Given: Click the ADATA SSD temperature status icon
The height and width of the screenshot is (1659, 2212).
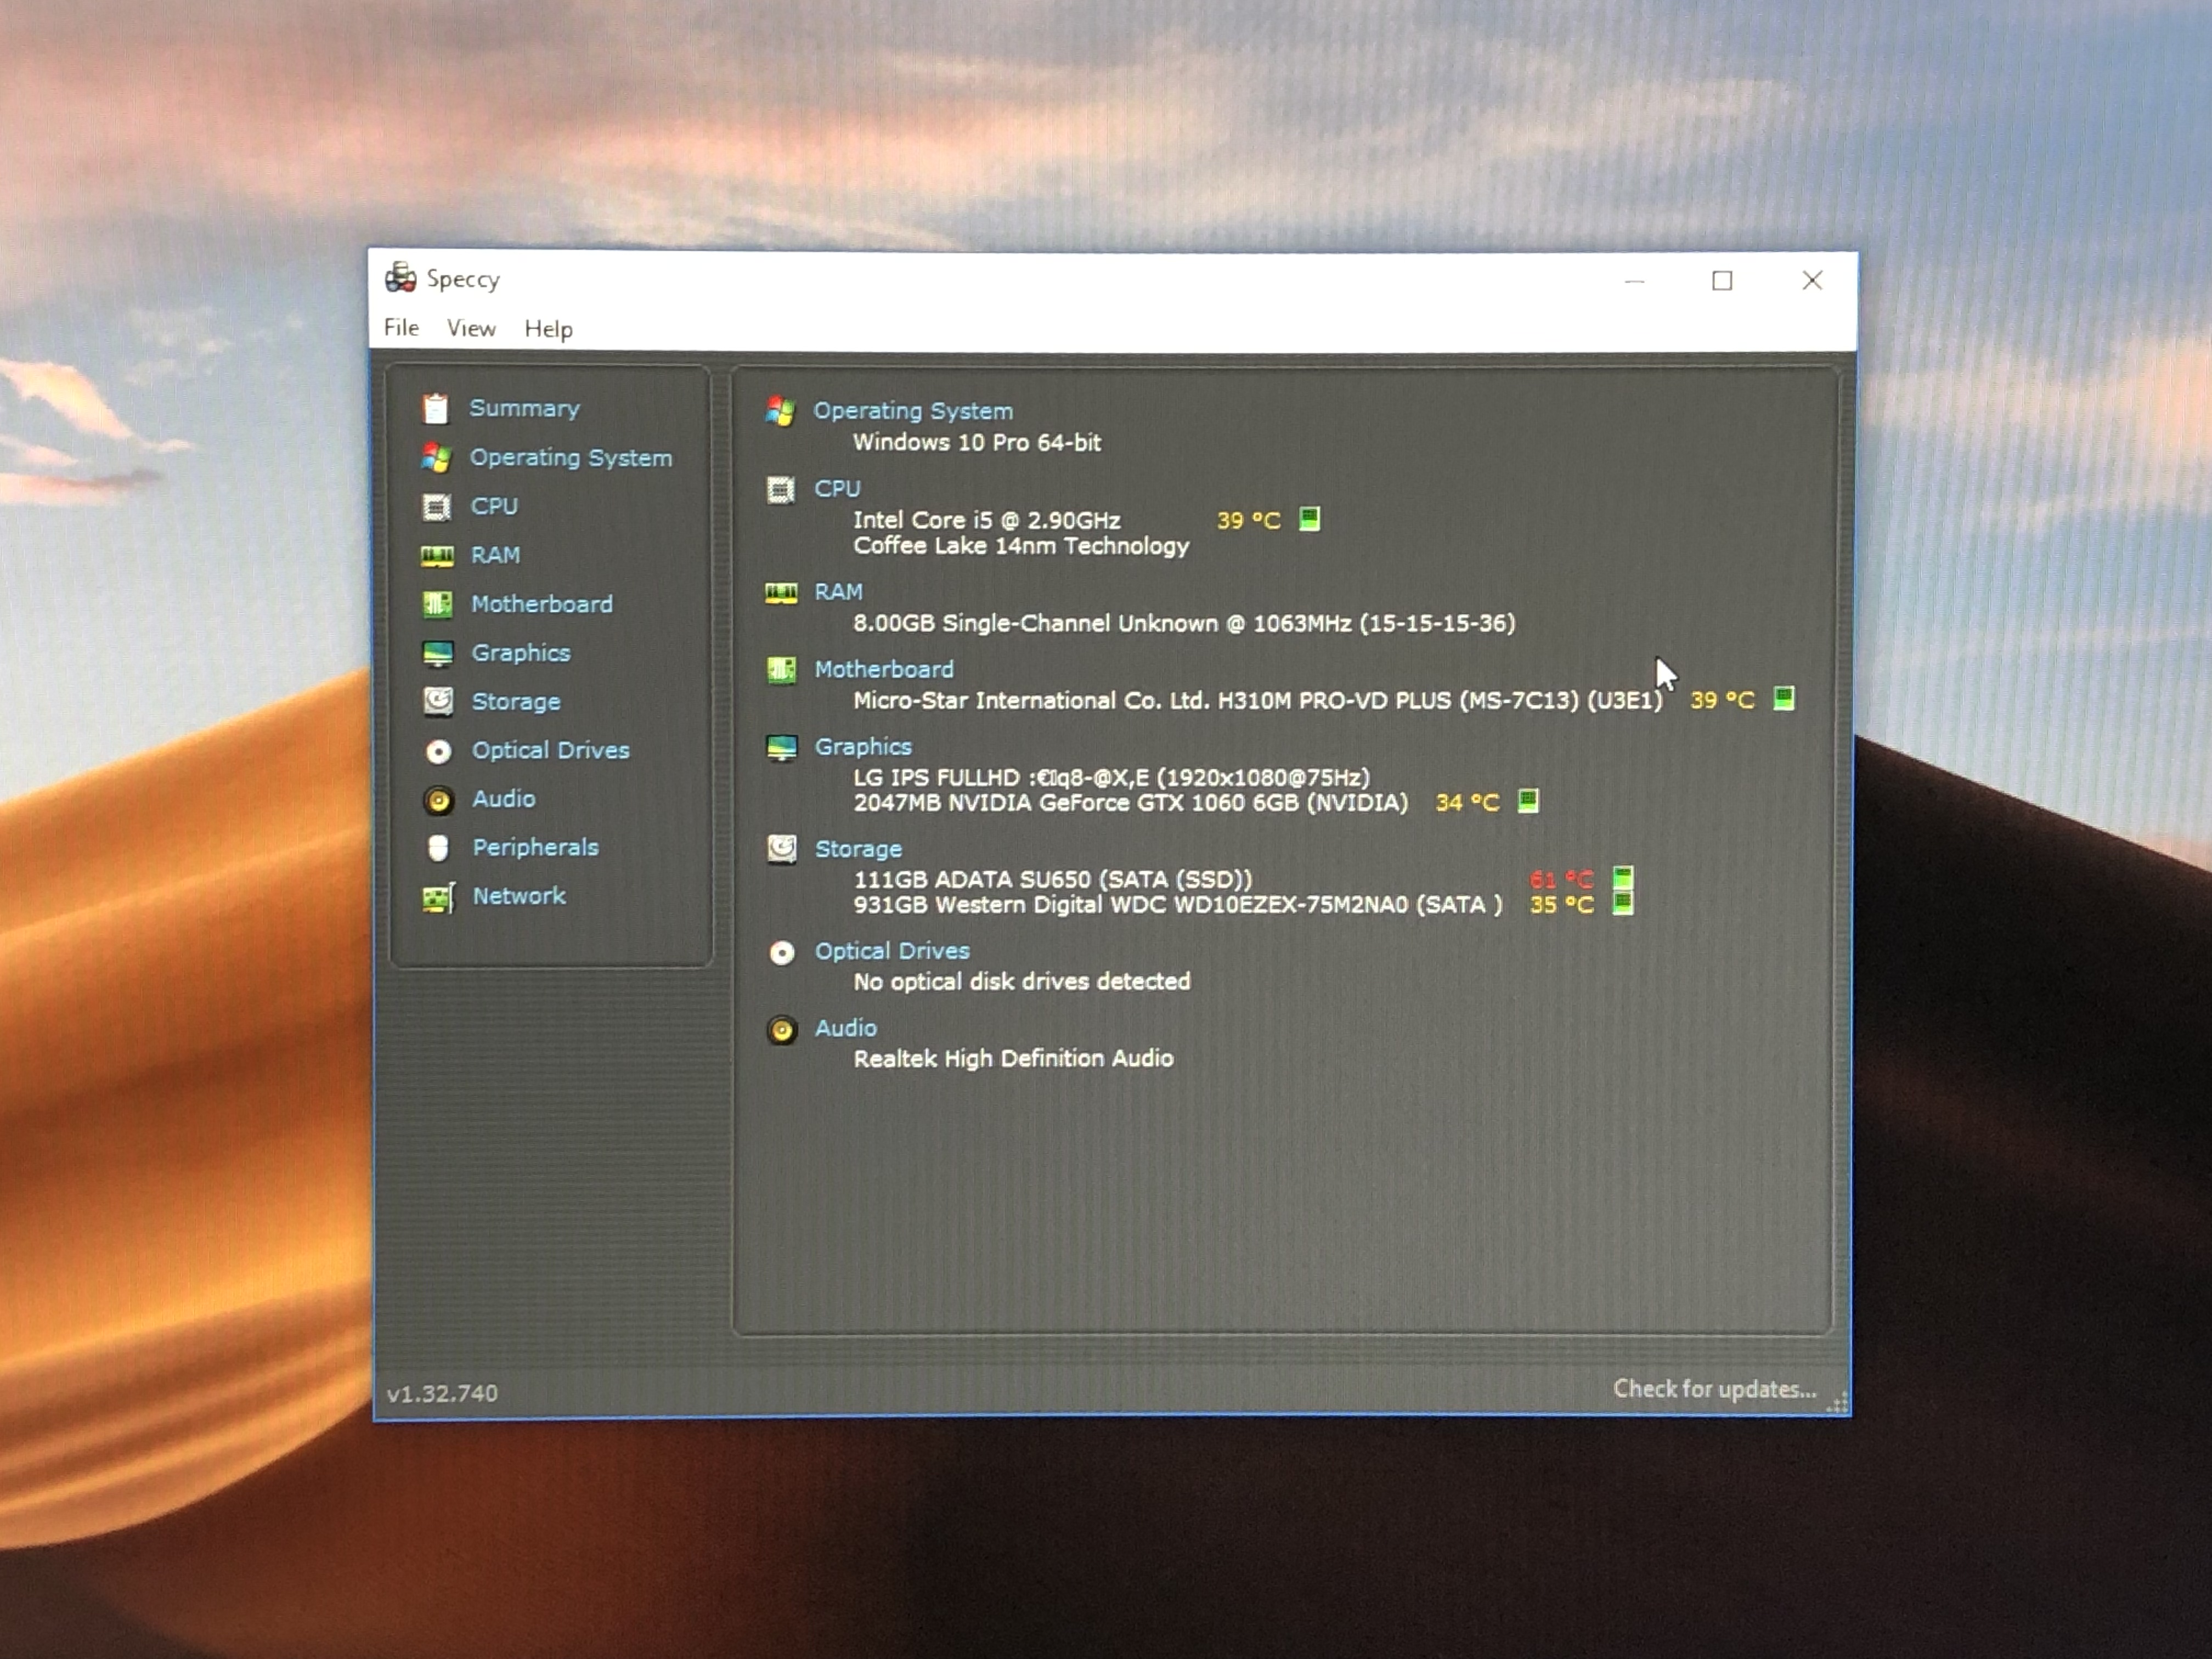Looking at the screenshot, I should click(1623, 878).
